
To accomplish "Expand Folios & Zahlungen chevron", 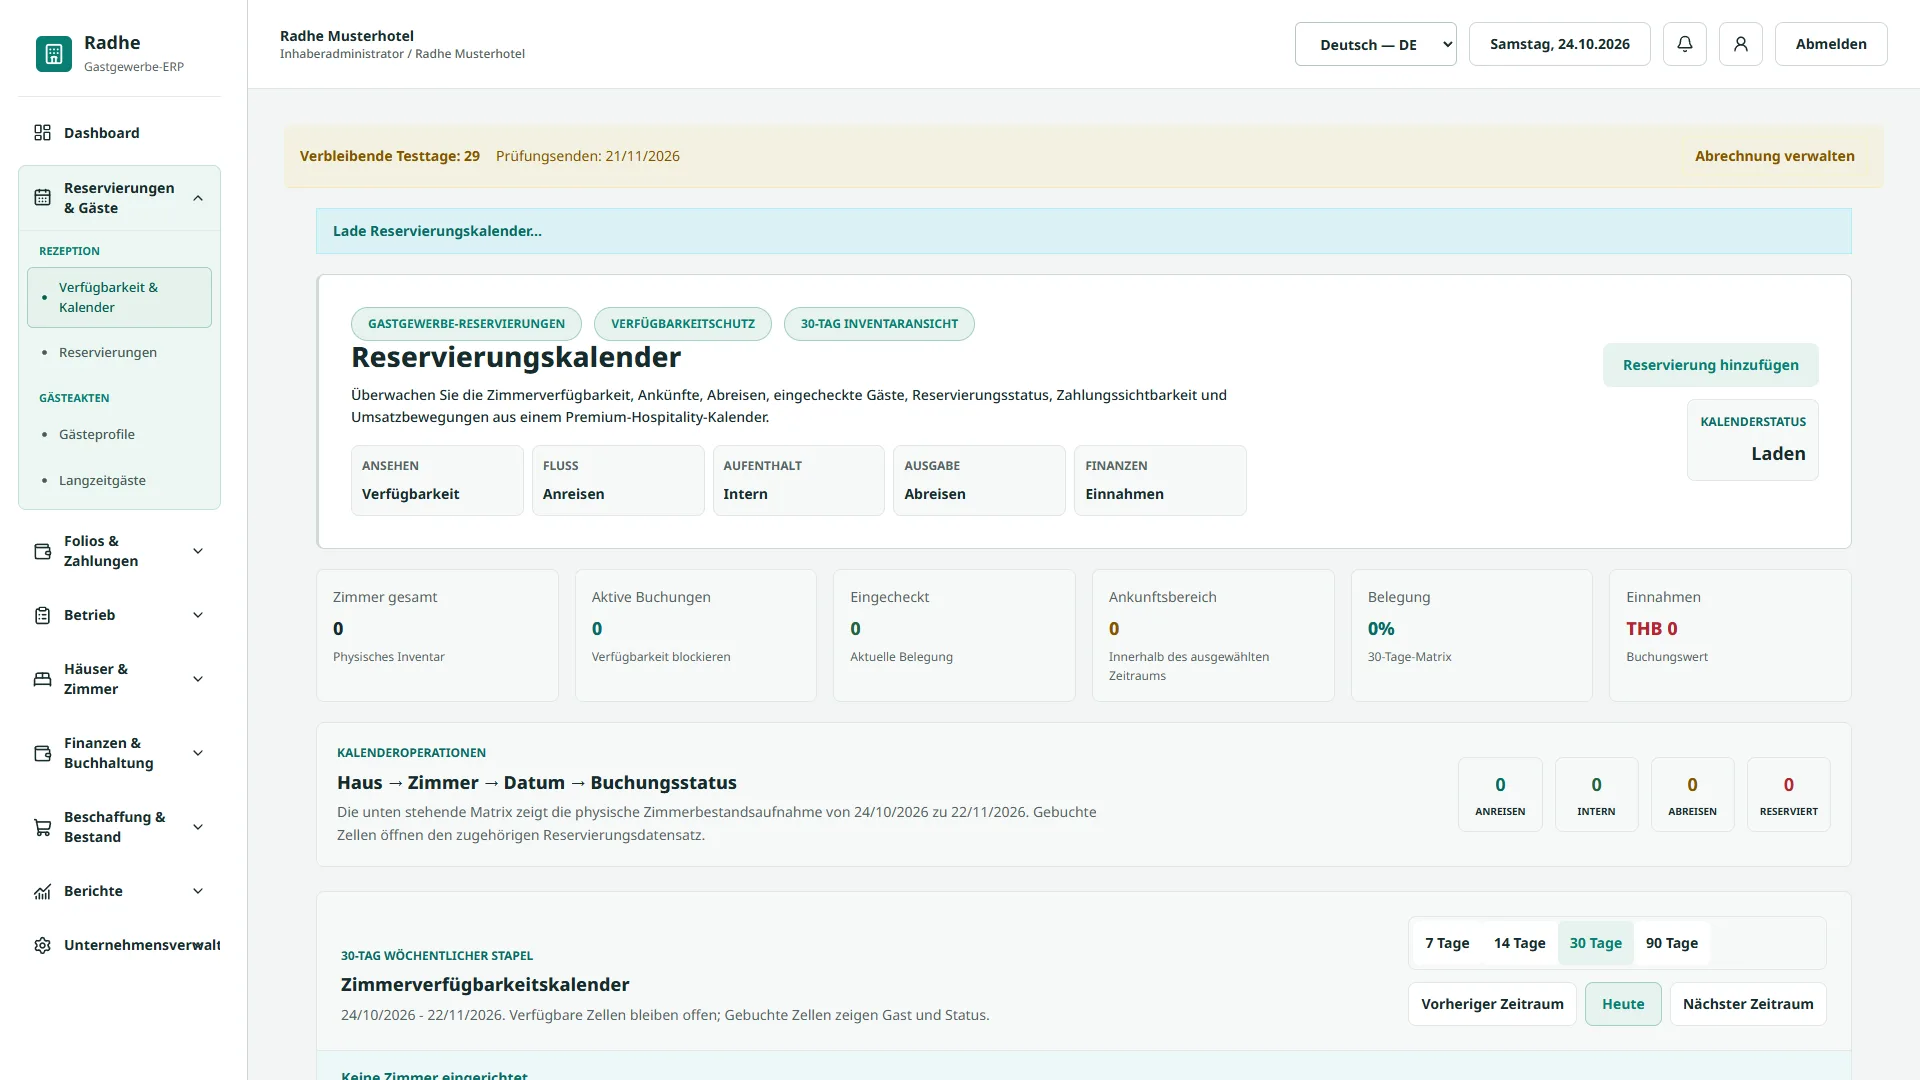I will click(x=198, y=551).
